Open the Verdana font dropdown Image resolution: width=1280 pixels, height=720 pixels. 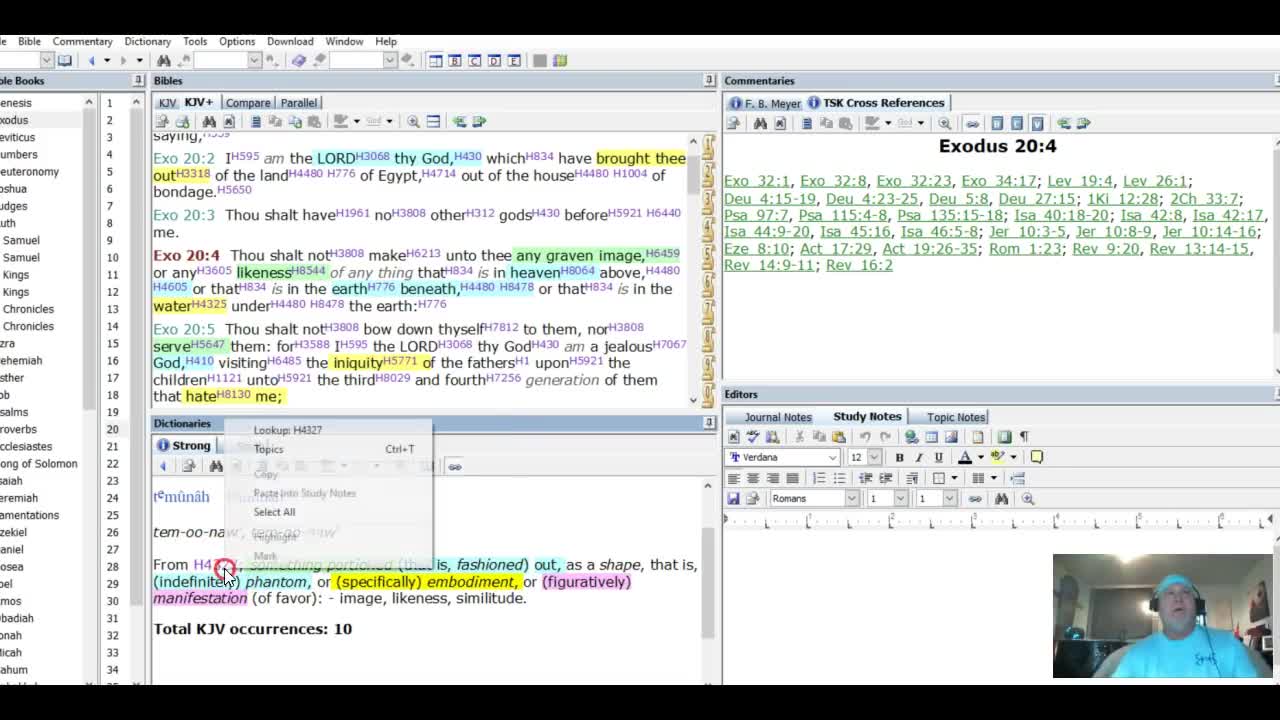[832, 457]
